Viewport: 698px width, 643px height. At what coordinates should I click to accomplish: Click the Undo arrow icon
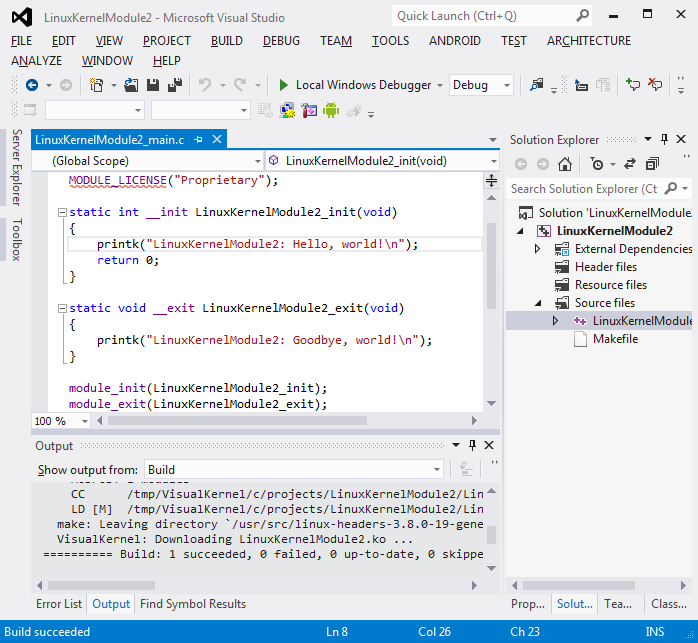(205, 85)
